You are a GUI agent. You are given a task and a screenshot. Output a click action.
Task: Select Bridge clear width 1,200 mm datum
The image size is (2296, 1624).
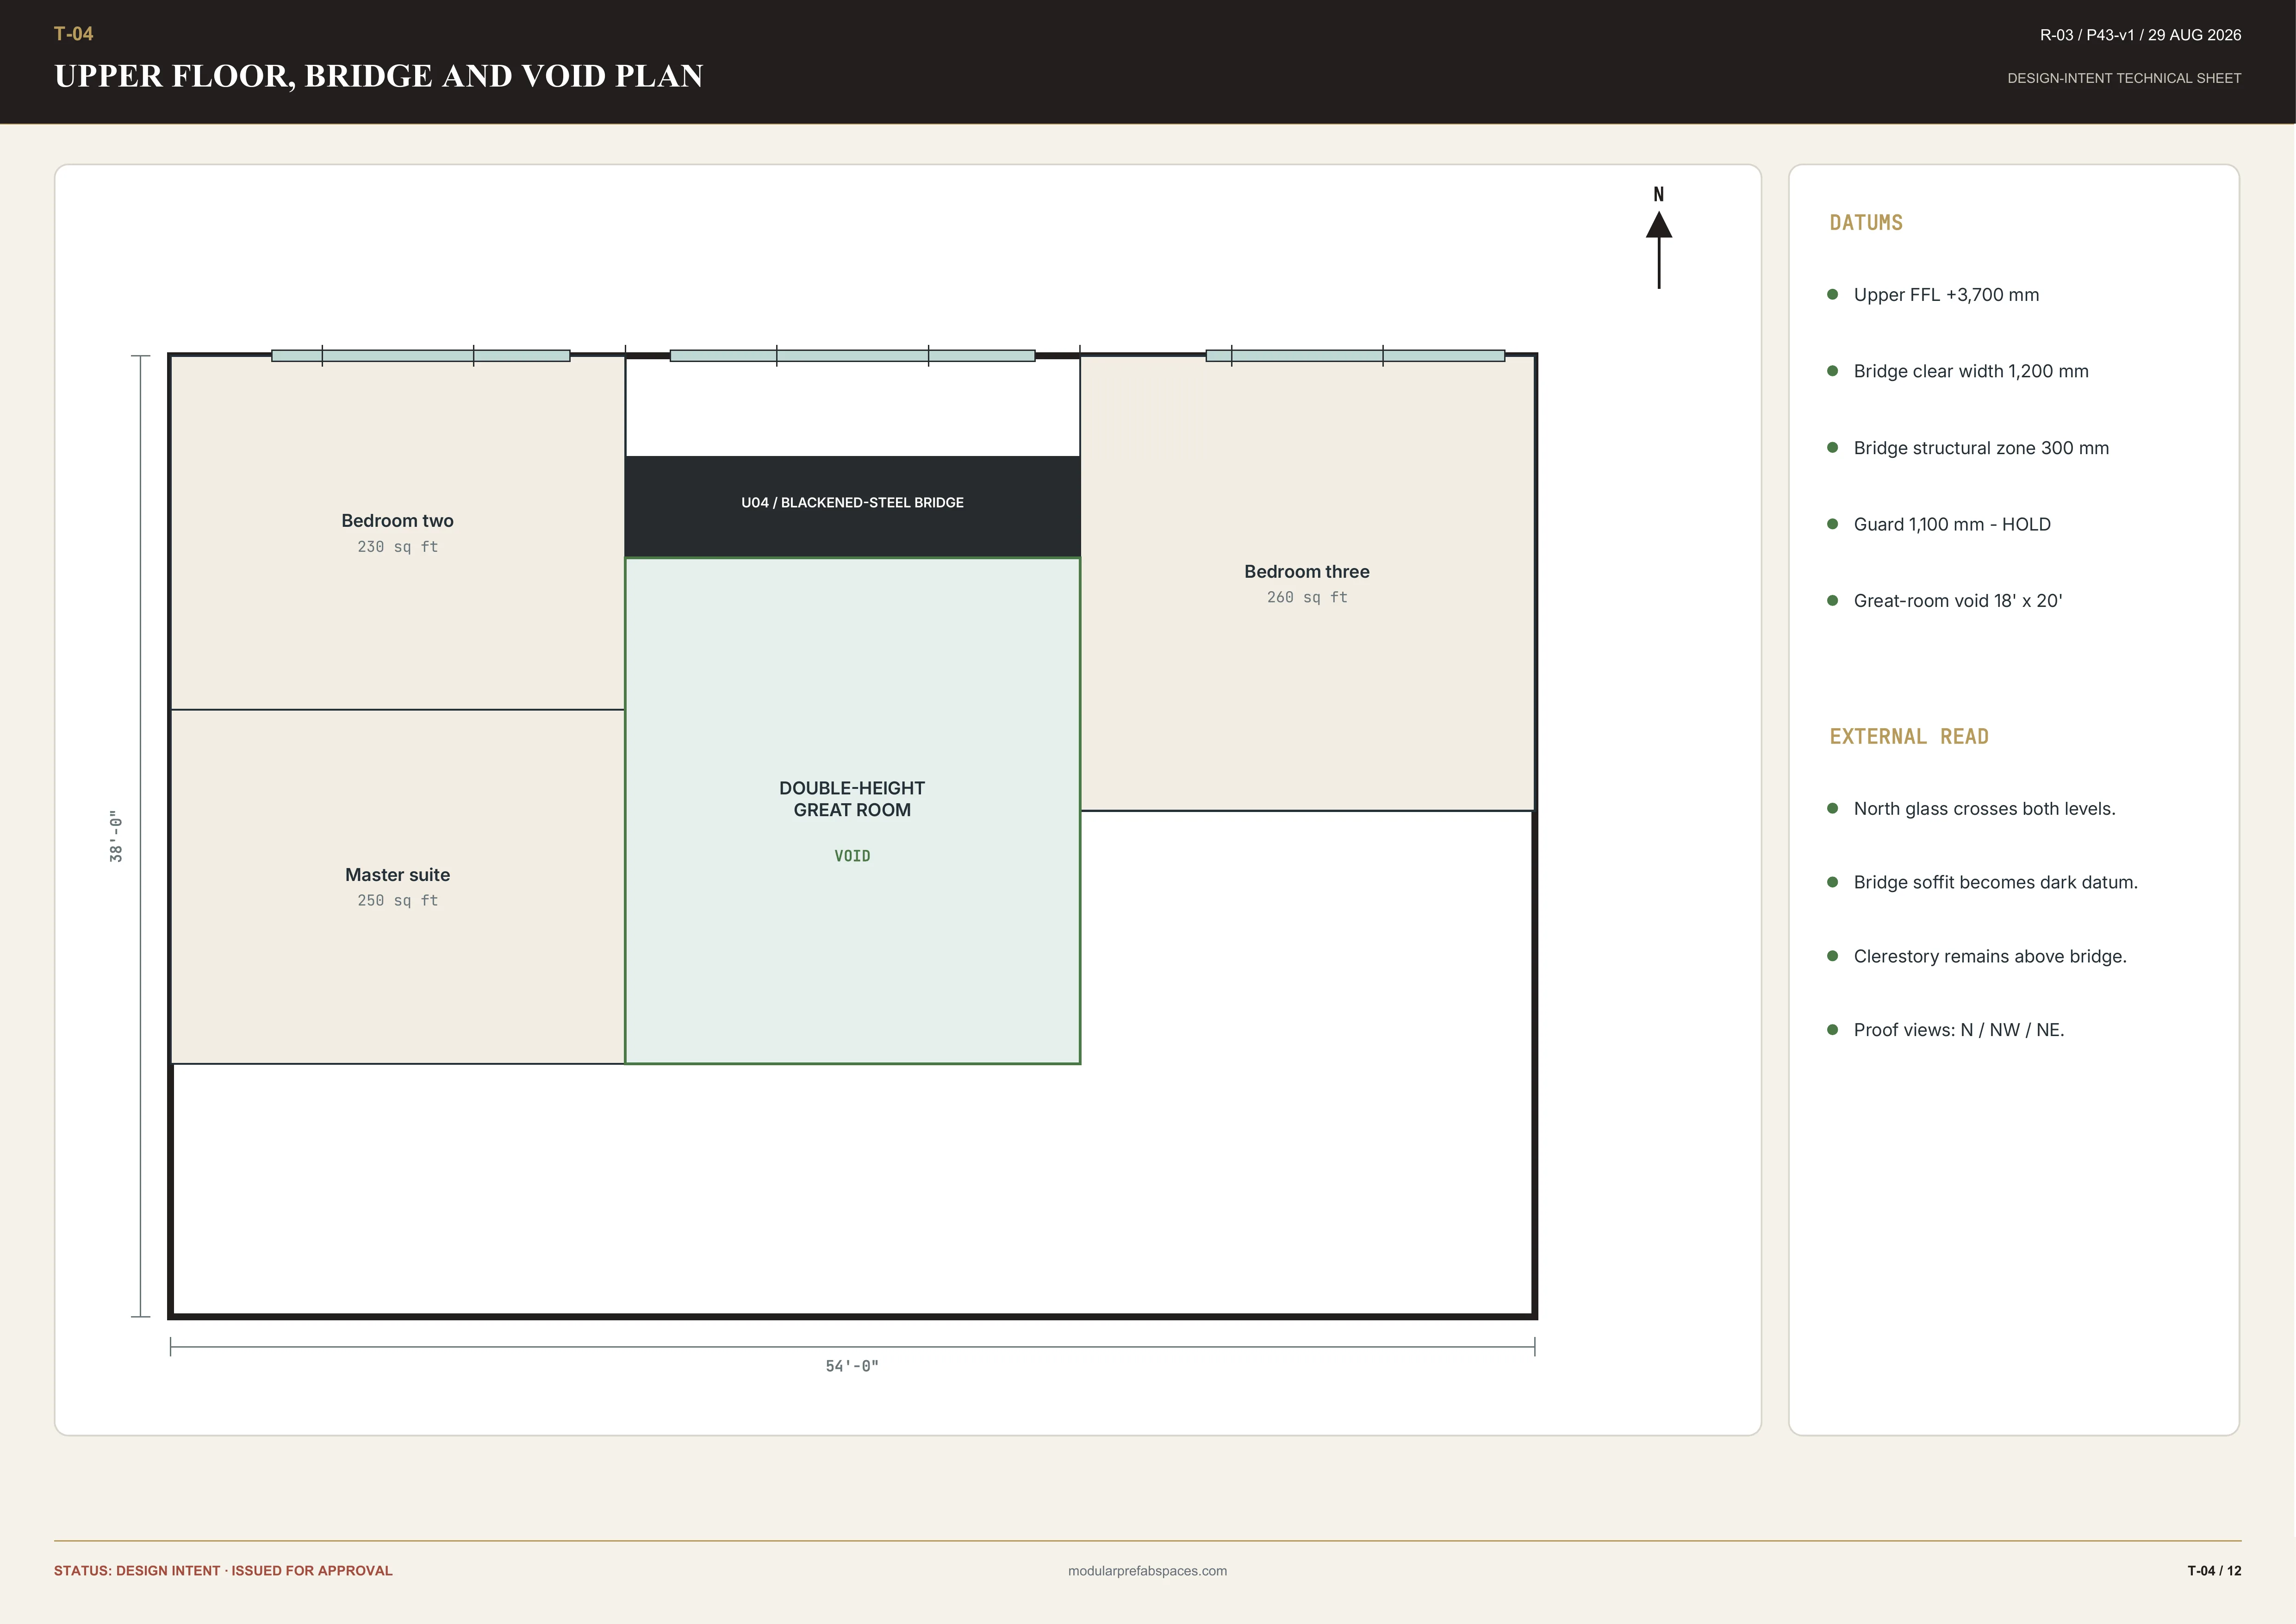coord(1971,371)
